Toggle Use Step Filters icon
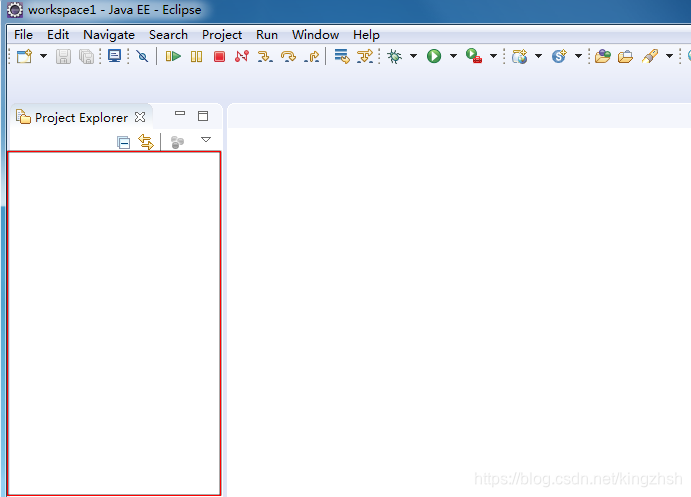Viewport: 691px width, 497px height. point(365,56)
